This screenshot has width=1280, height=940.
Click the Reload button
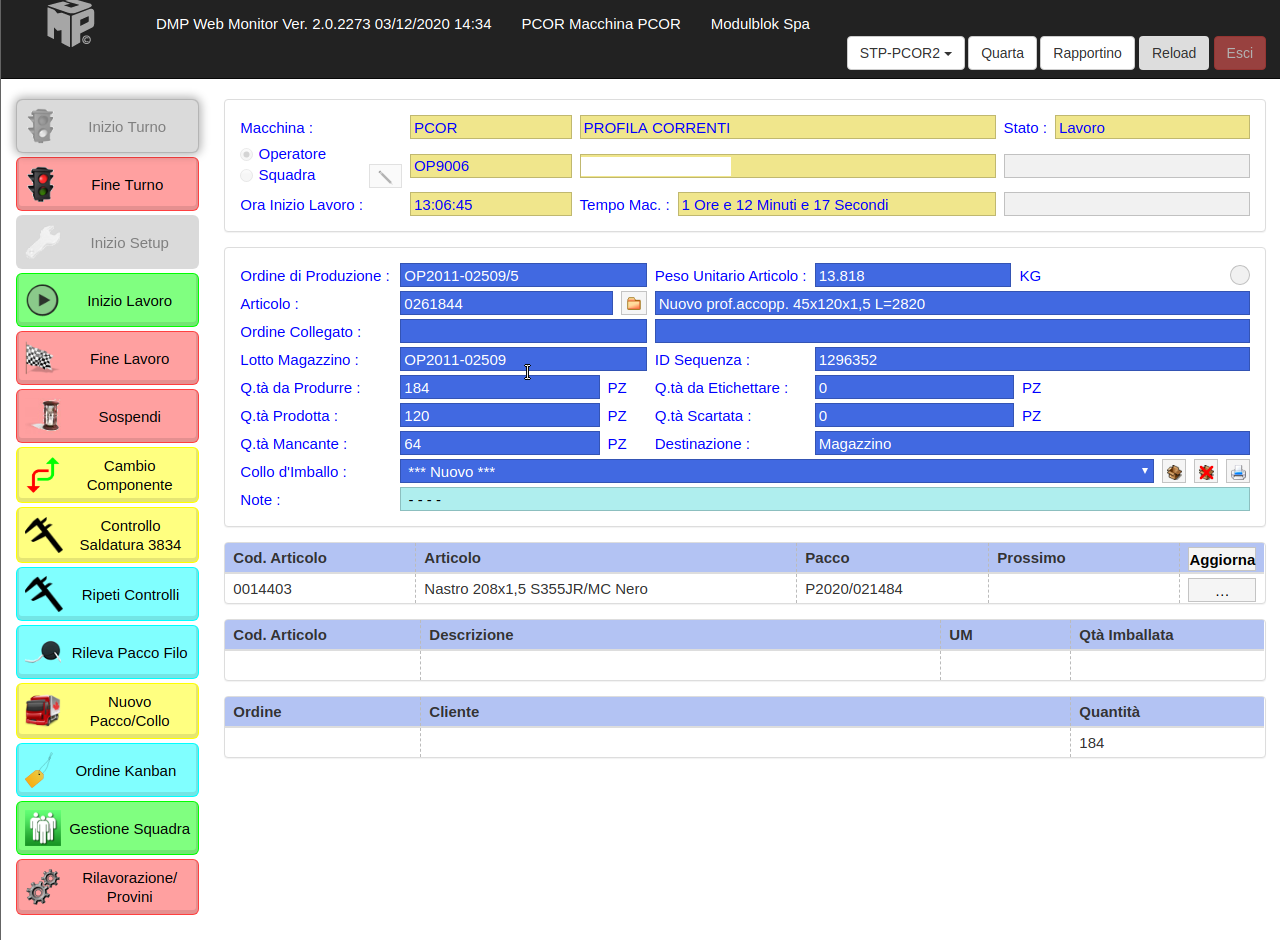[x=1173, y=53]
